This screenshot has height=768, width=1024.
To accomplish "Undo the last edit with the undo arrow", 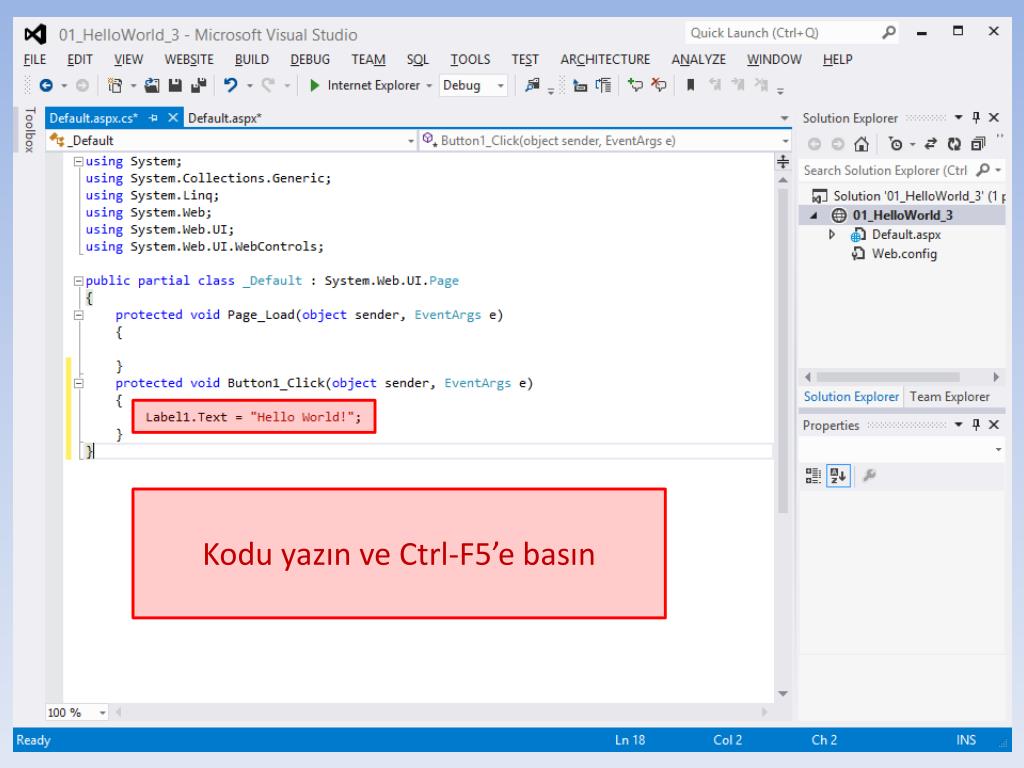I will [231, 86].
